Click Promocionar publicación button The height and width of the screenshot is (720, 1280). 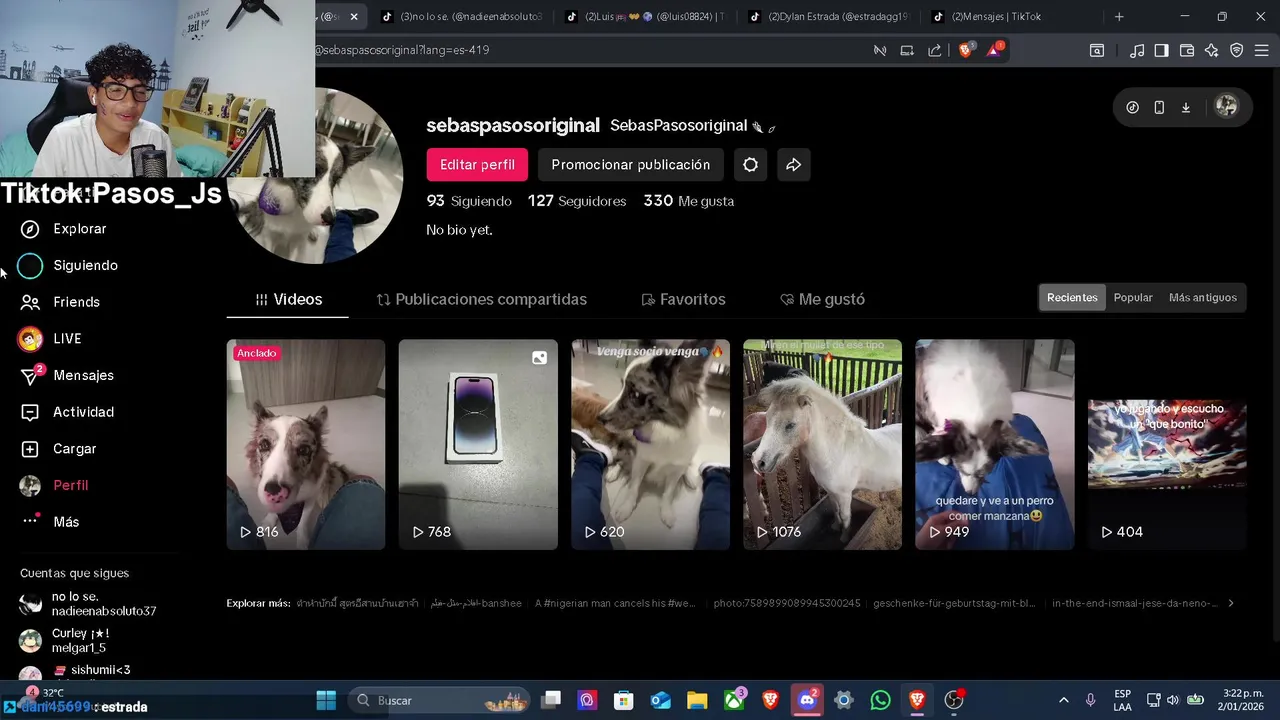630,165
